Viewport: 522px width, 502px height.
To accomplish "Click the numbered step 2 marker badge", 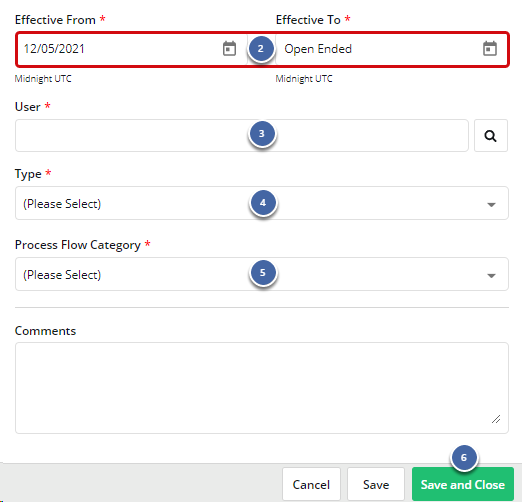I will click(261, 49).
